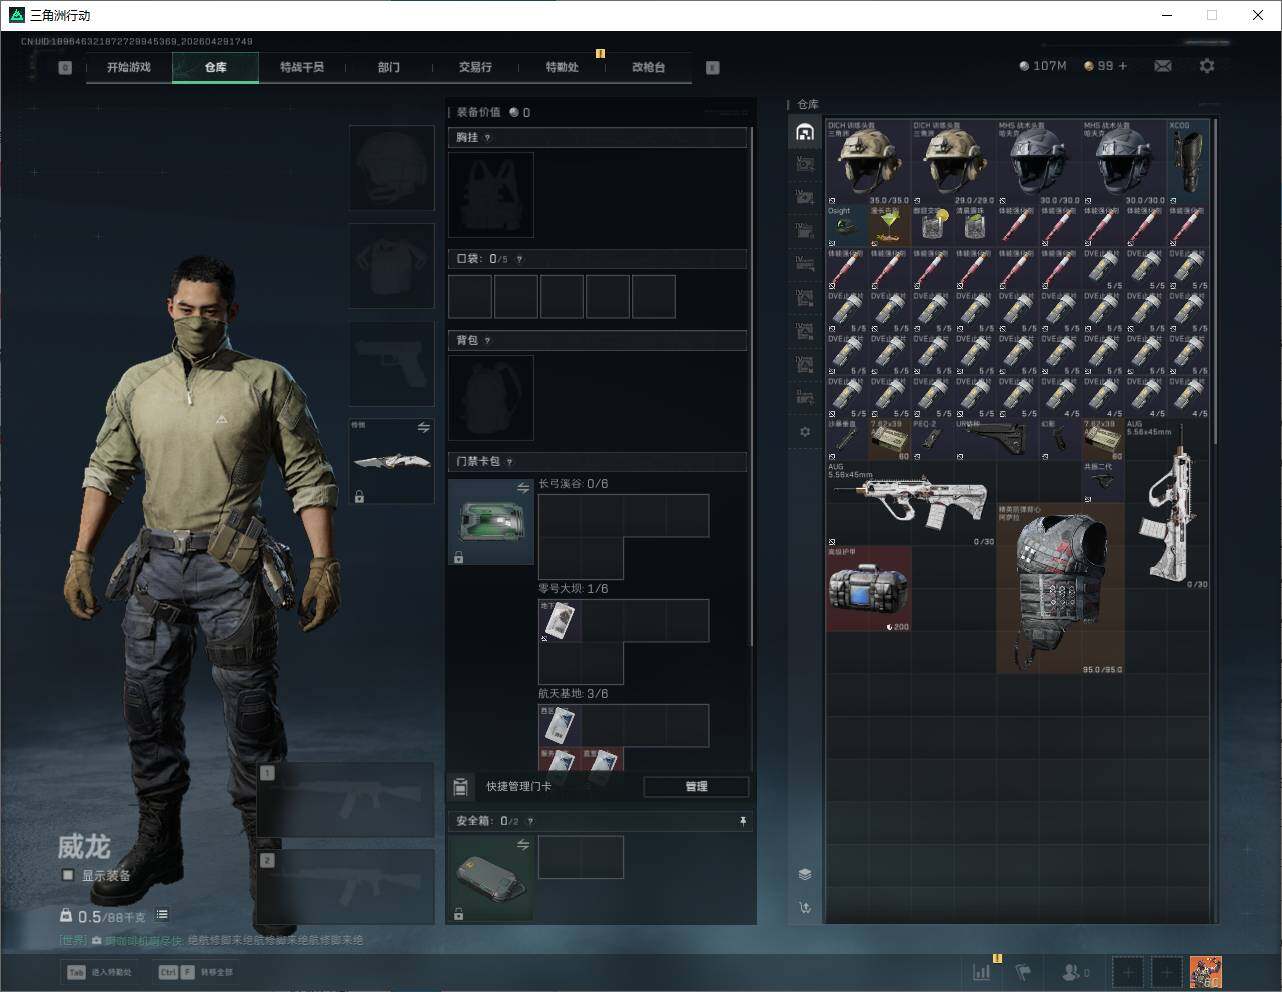Switch to the 改枪台 tab
The image size is (1282, 992).
(x=648, y=67)
